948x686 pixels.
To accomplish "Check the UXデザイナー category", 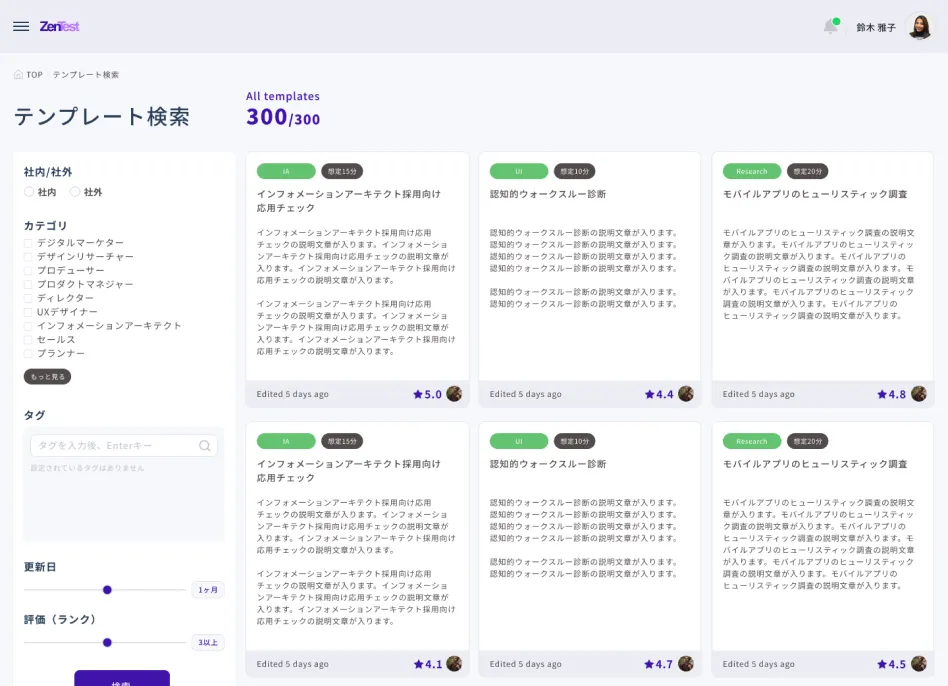I will [x=28, y=312].
